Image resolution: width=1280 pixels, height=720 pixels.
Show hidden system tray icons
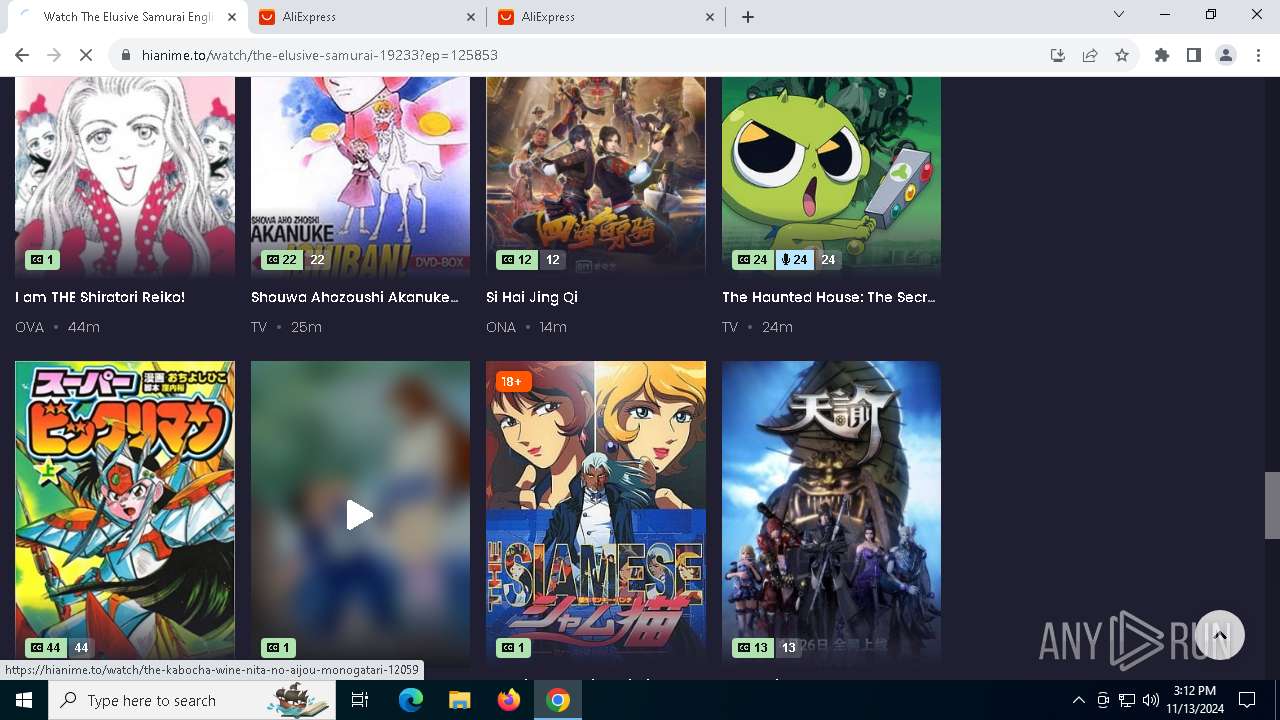click(1078, 700)
